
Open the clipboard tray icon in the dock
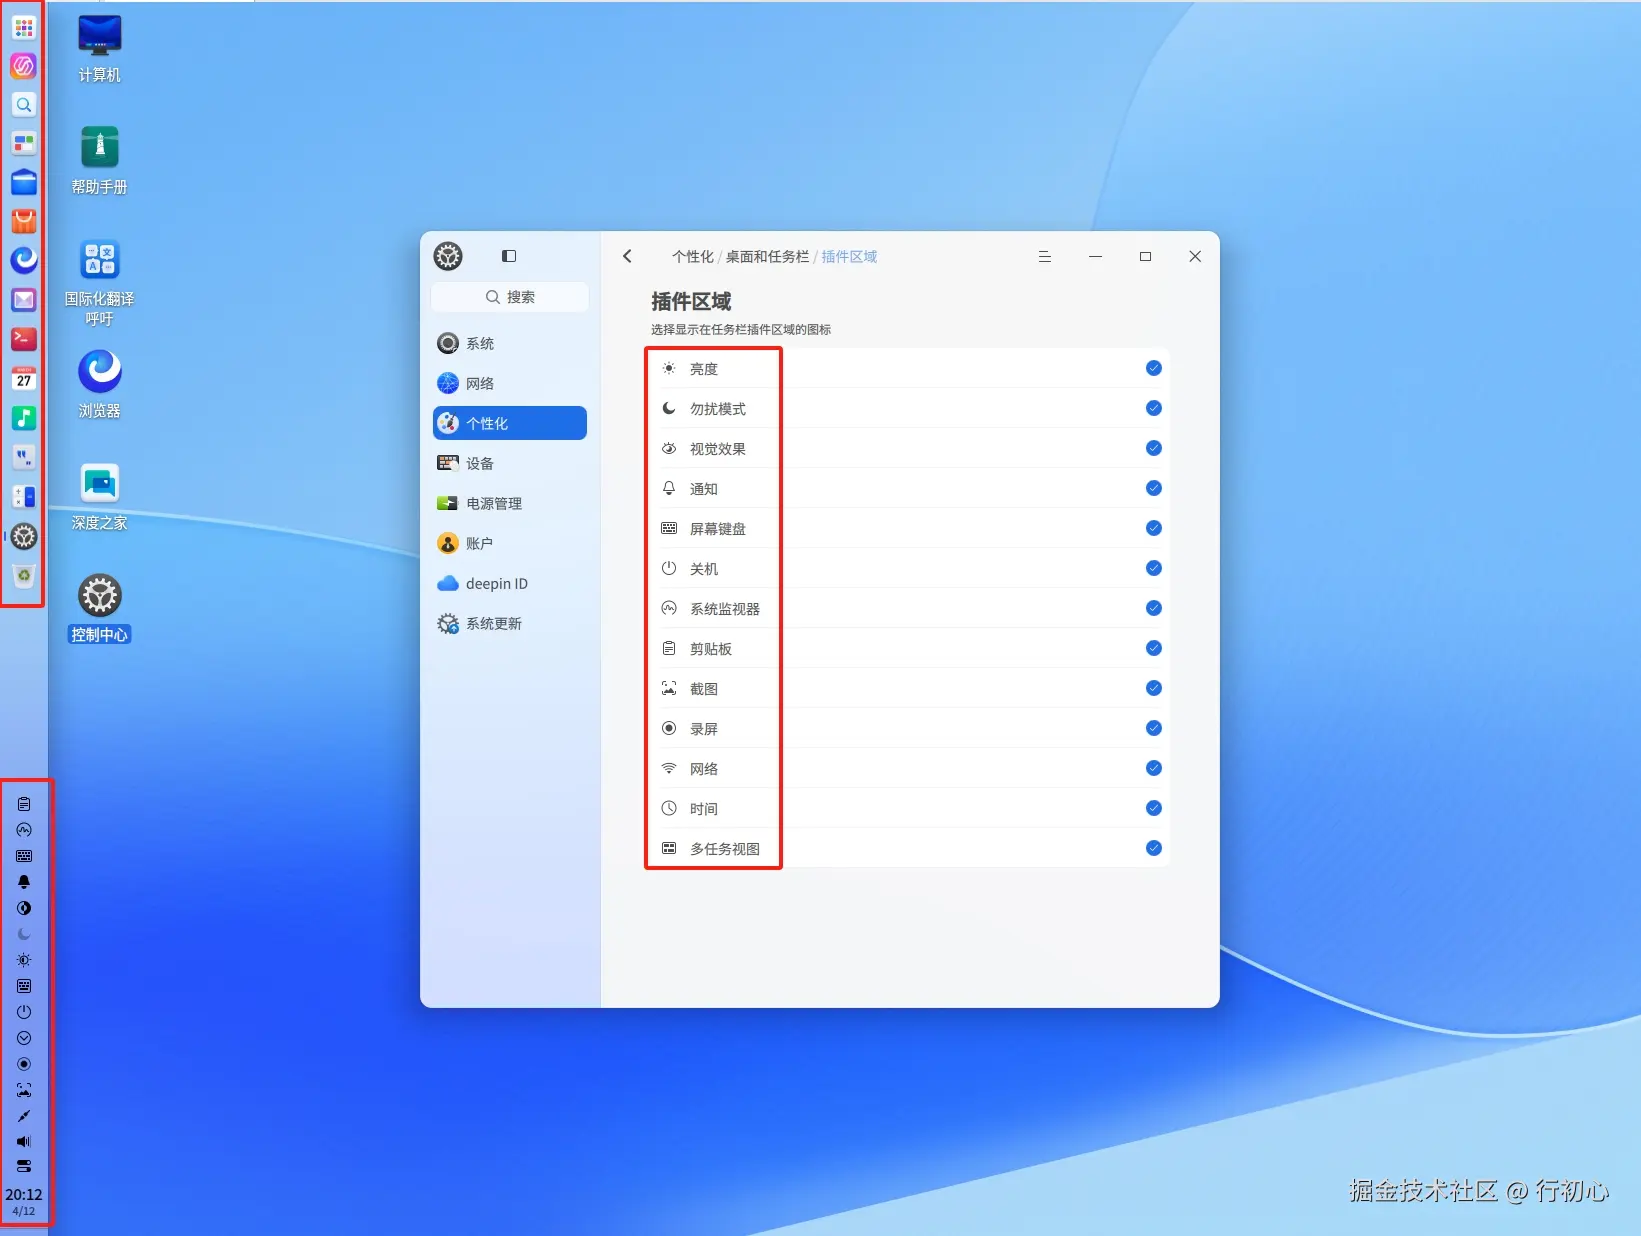(x=24, y=804)
